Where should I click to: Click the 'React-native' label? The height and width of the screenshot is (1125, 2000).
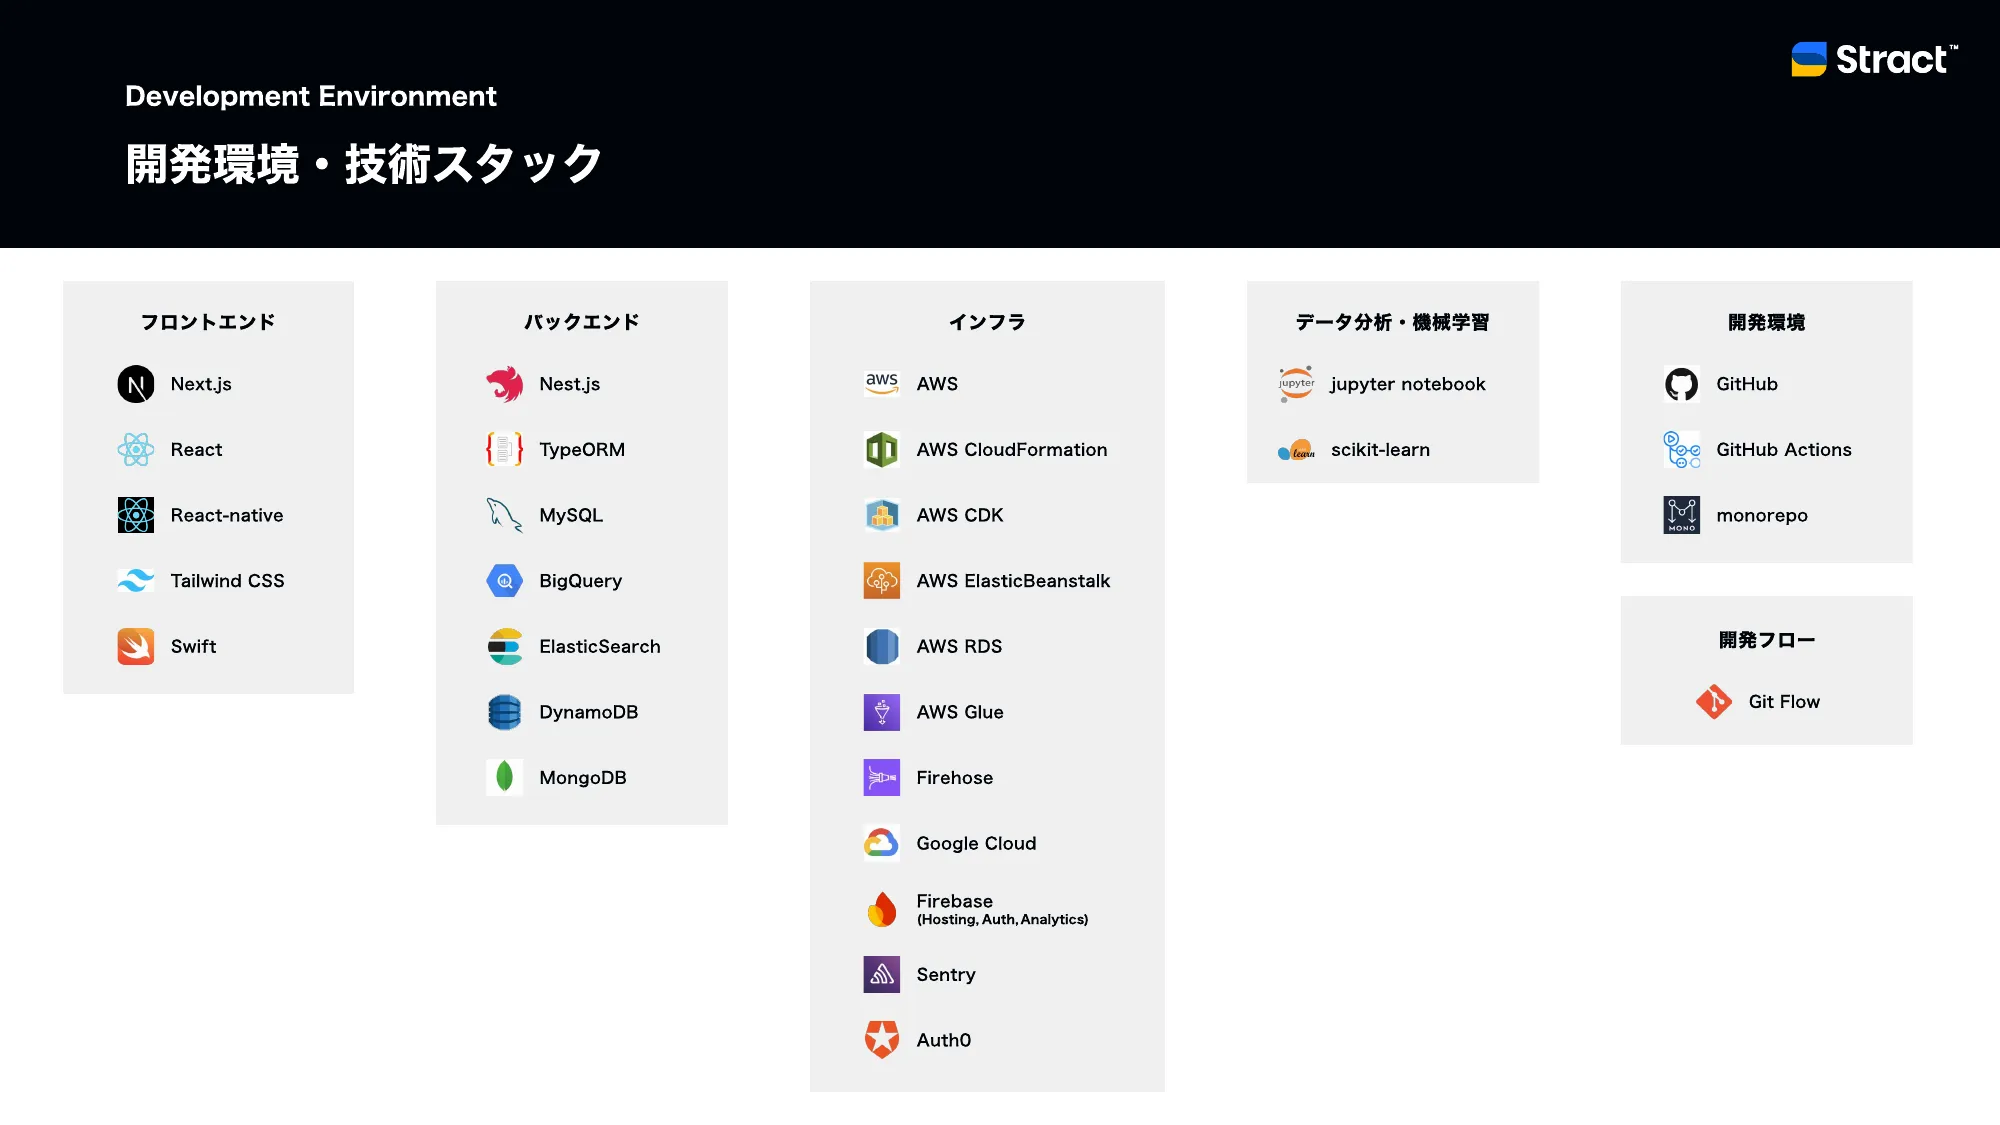pyautogui.click(x=227, y=515)
